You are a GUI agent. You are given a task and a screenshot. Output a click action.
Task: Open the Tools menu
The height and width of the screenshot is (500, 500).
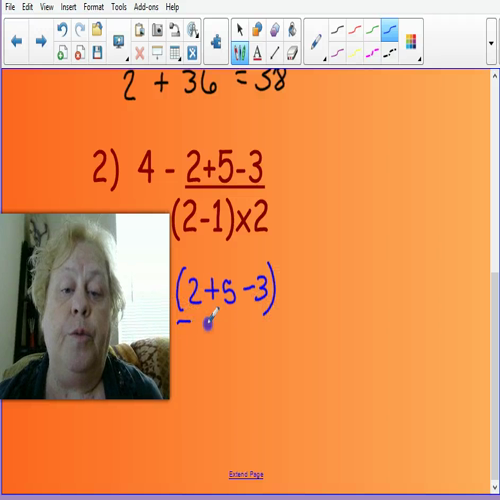(119, 7)
